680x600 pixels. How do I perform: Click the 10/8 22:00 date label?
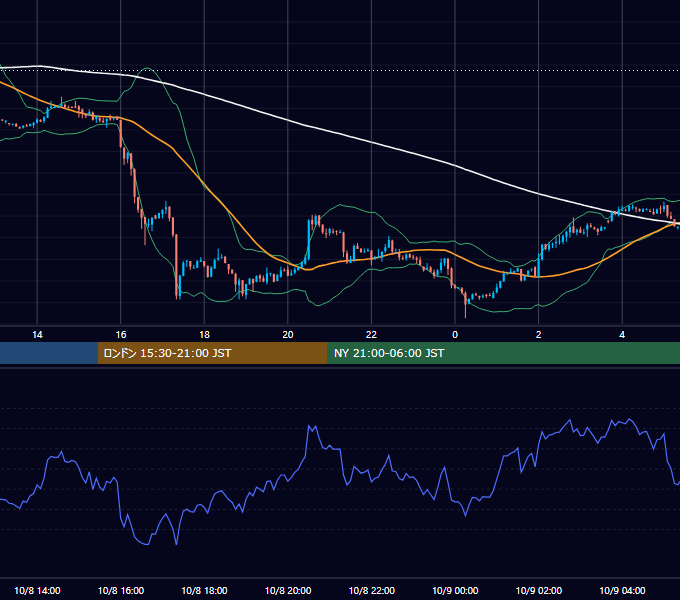tap(372, 590)
